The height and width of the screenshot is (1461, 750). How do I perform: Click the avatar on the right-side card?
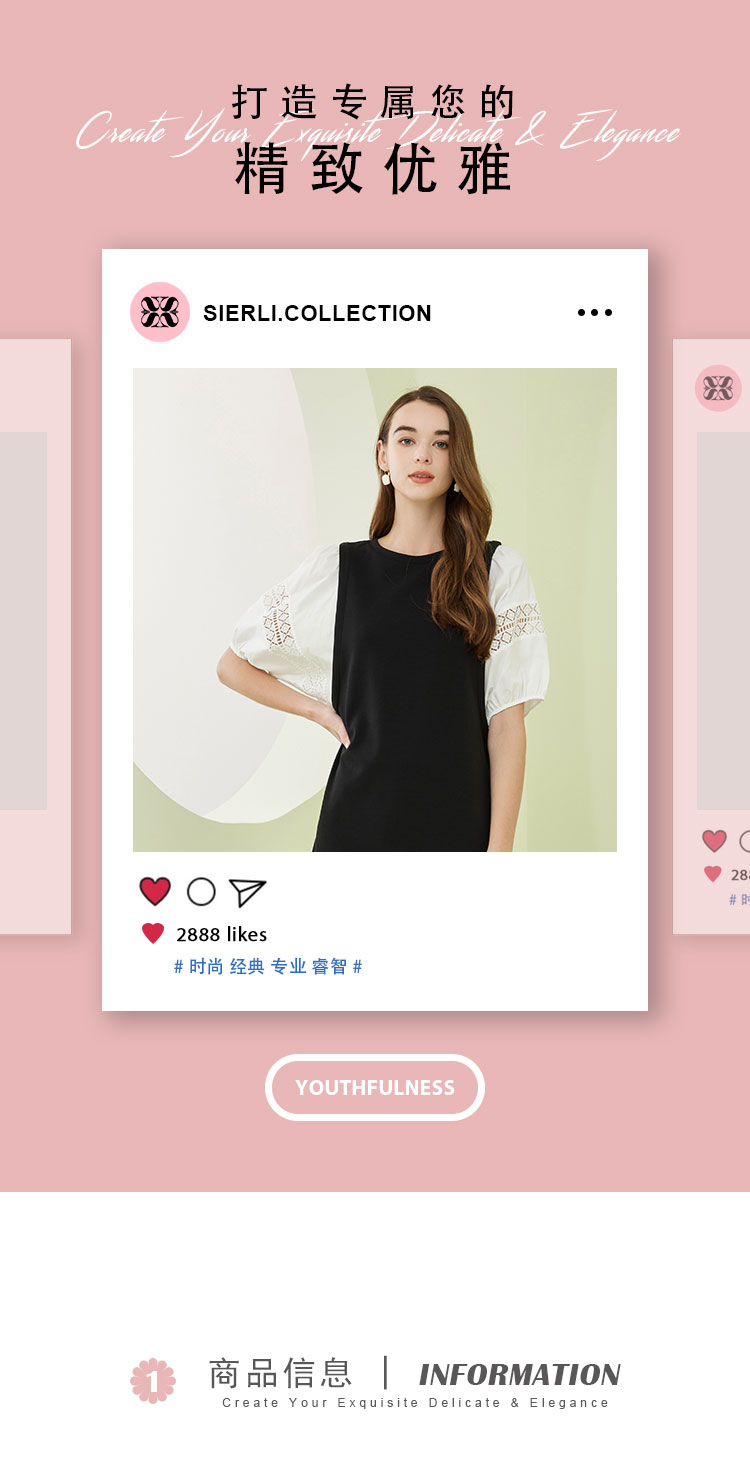coord(718,388)
